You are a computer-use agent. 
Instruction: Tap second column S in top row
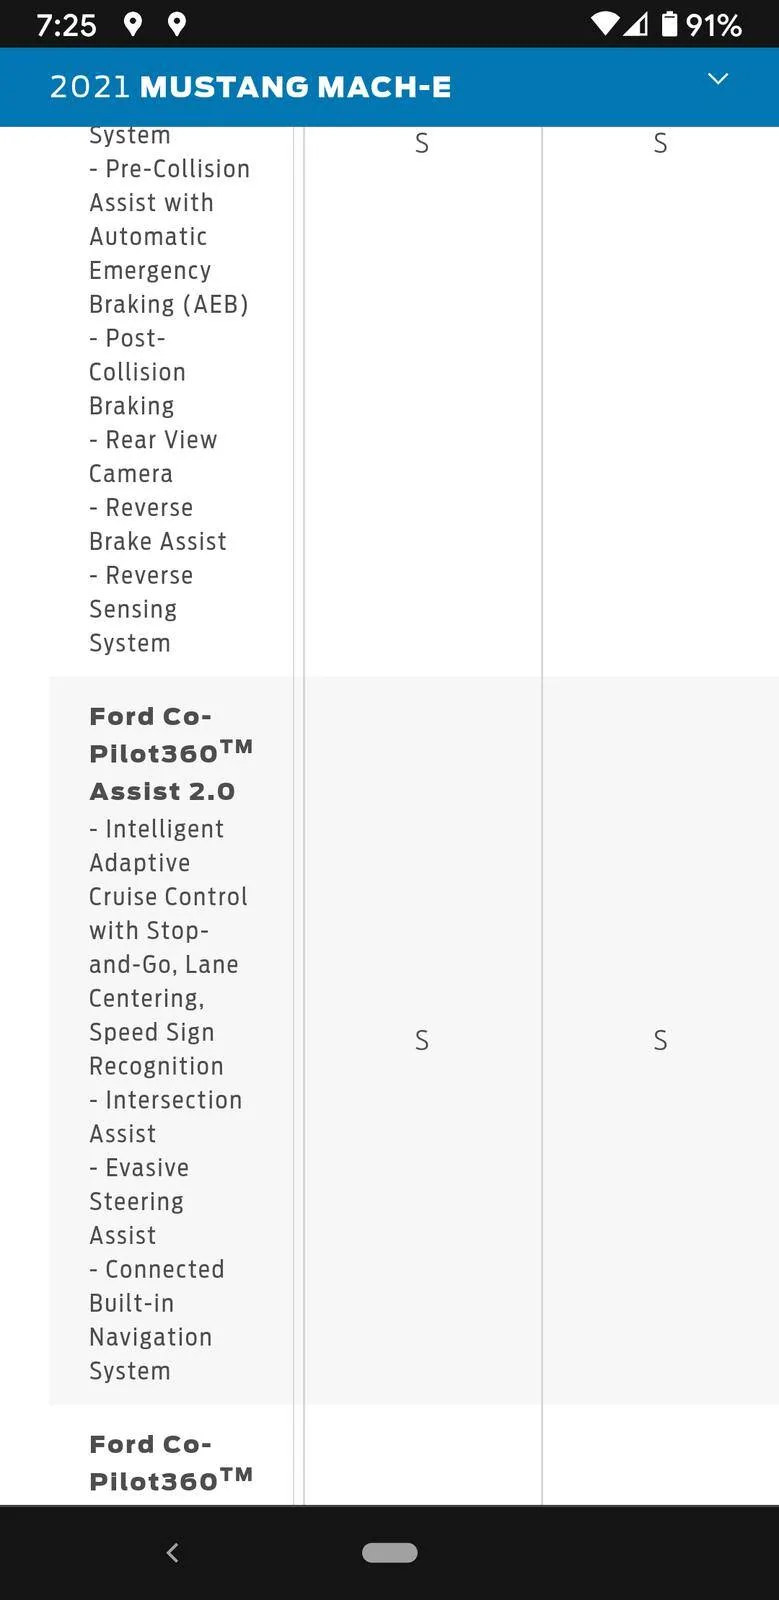point(660,143)
